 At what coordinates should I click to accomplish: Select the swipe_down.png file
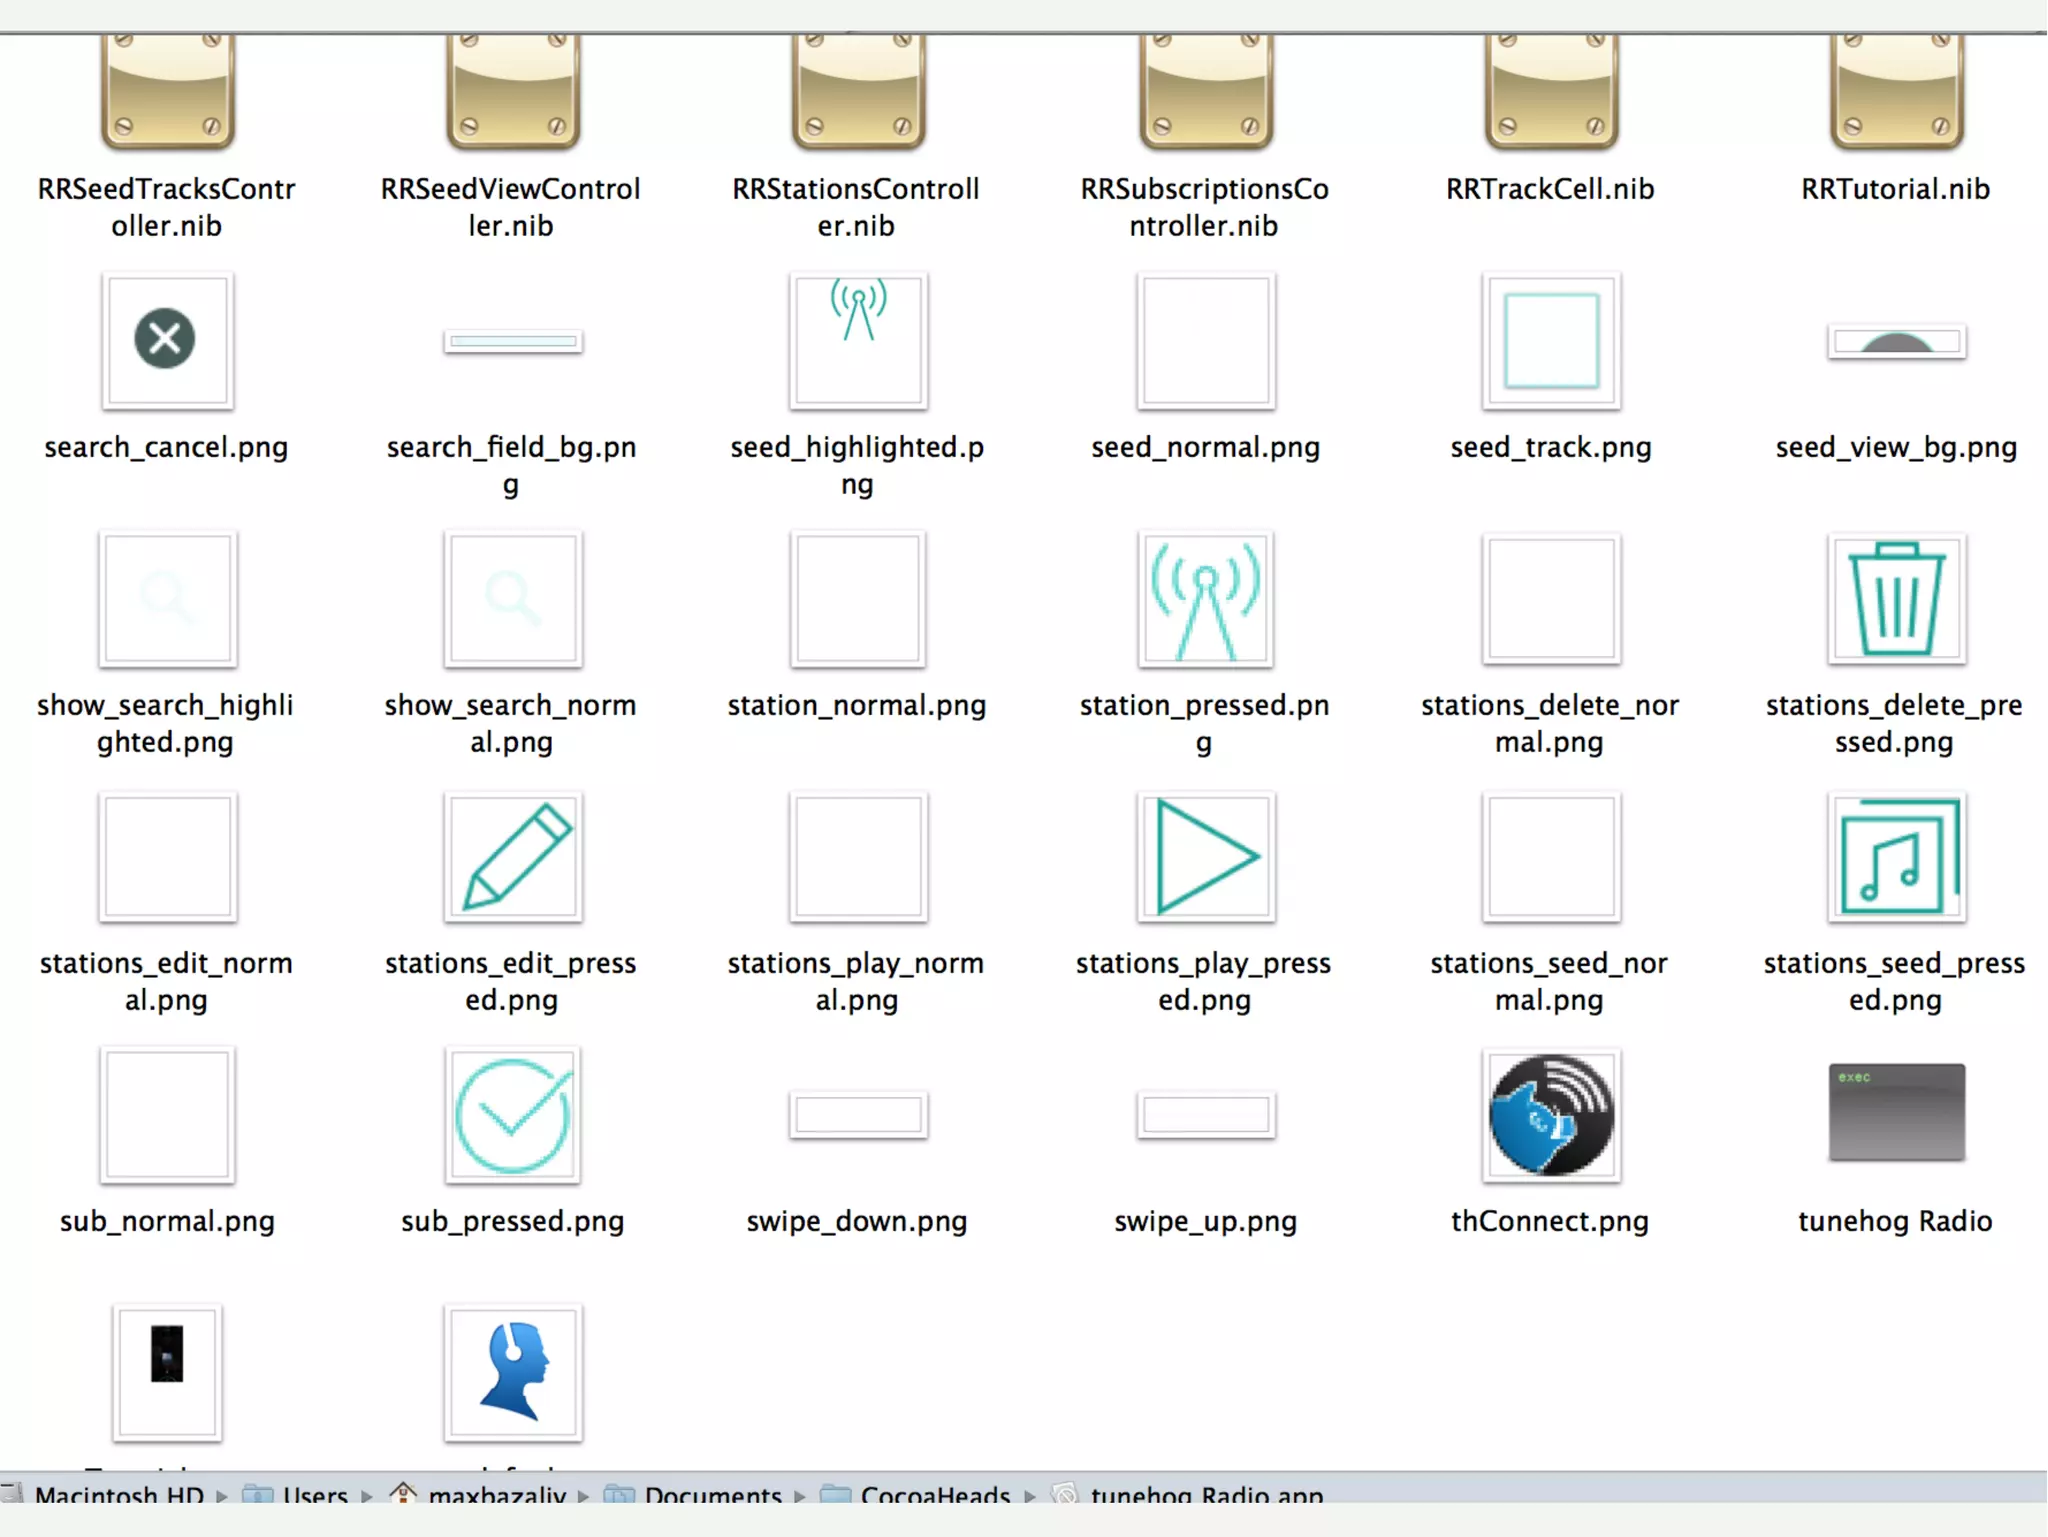857,1116
